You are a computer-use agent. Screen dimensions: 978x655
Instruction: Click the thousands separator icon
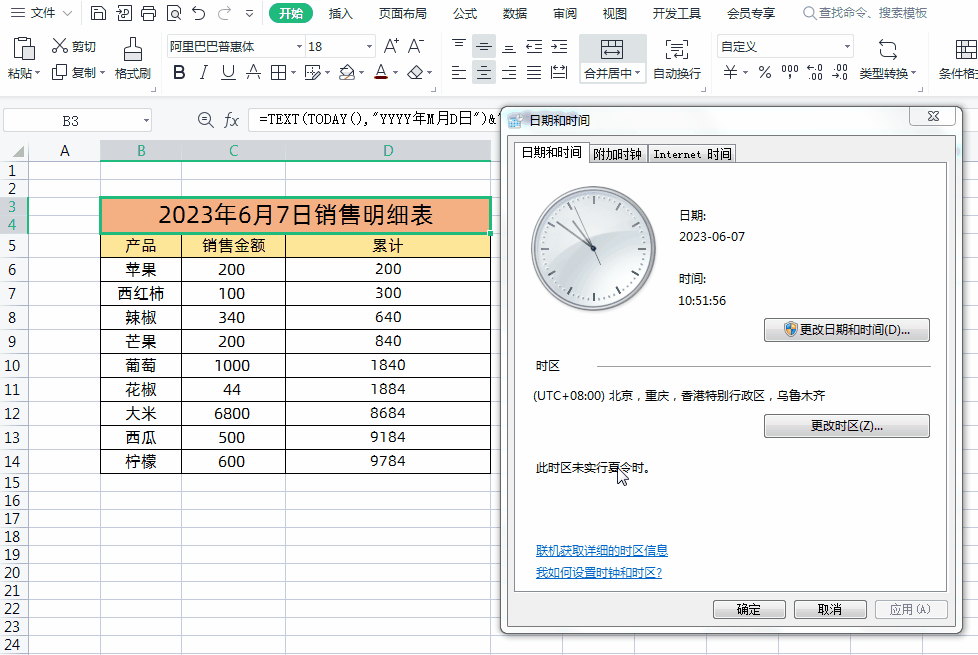click(x=790, y=72)
